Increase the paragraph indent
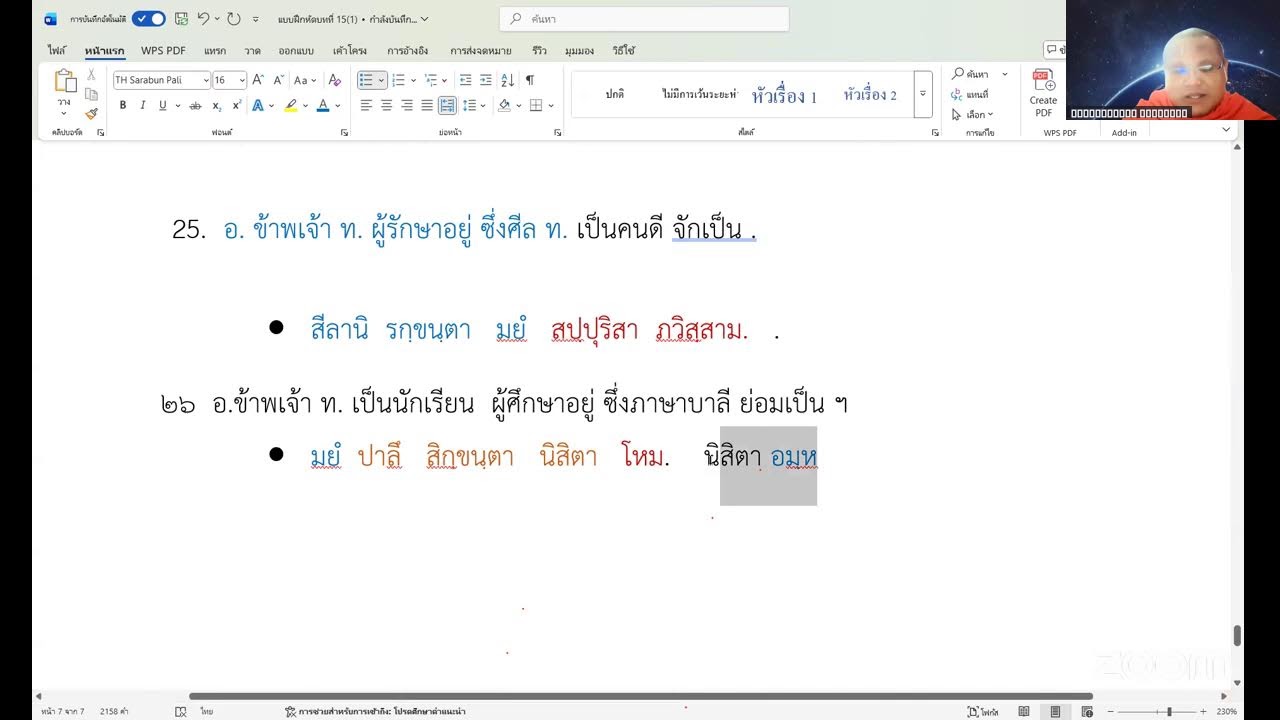This screenshot has width=1280, height=720. [486, 80]
